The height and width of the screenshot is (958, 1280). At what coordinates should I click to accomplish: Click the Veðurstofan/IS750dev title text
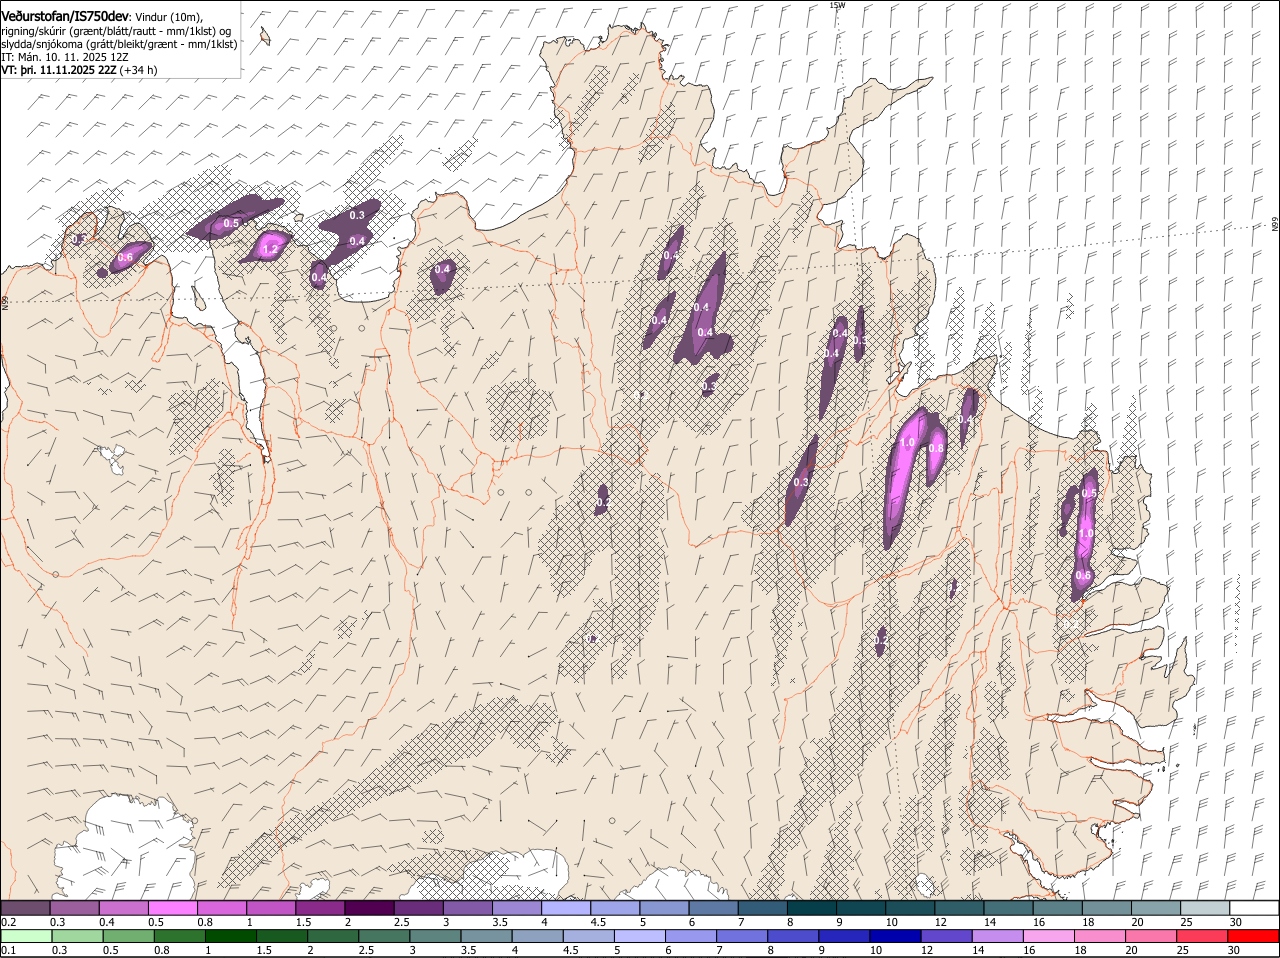[x=66, y=17]
